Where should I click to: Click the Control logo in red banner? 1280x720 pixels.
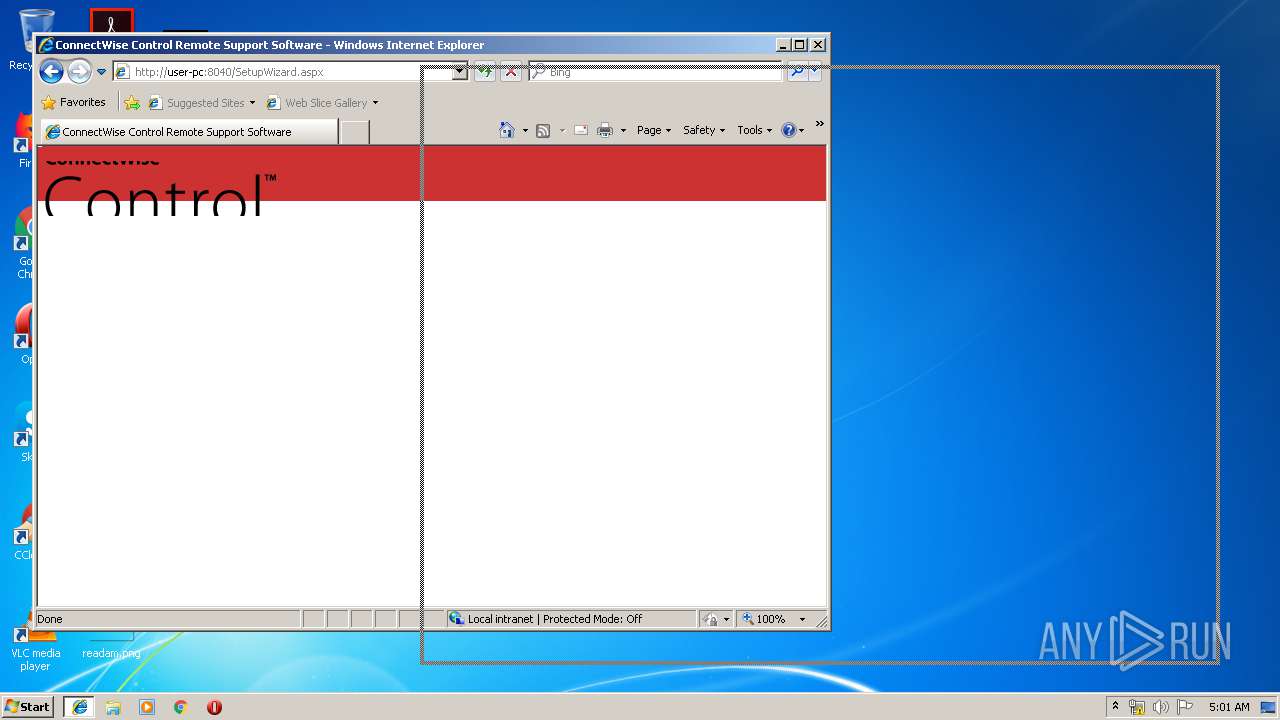click(160, 186)
